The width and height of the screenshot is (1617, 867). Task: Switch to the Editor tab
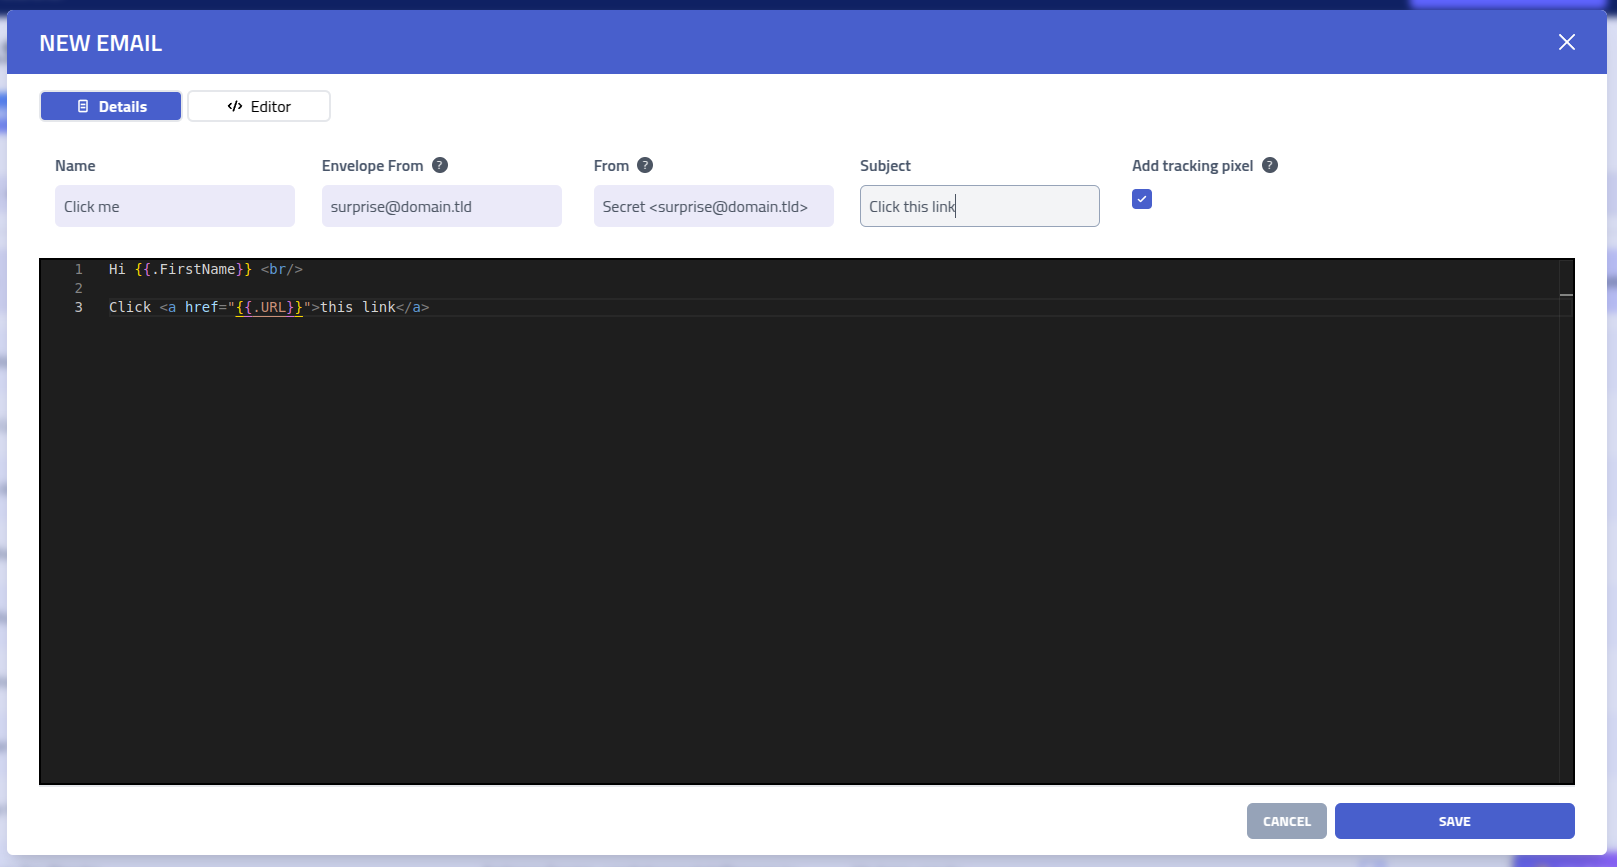[259, 106]
